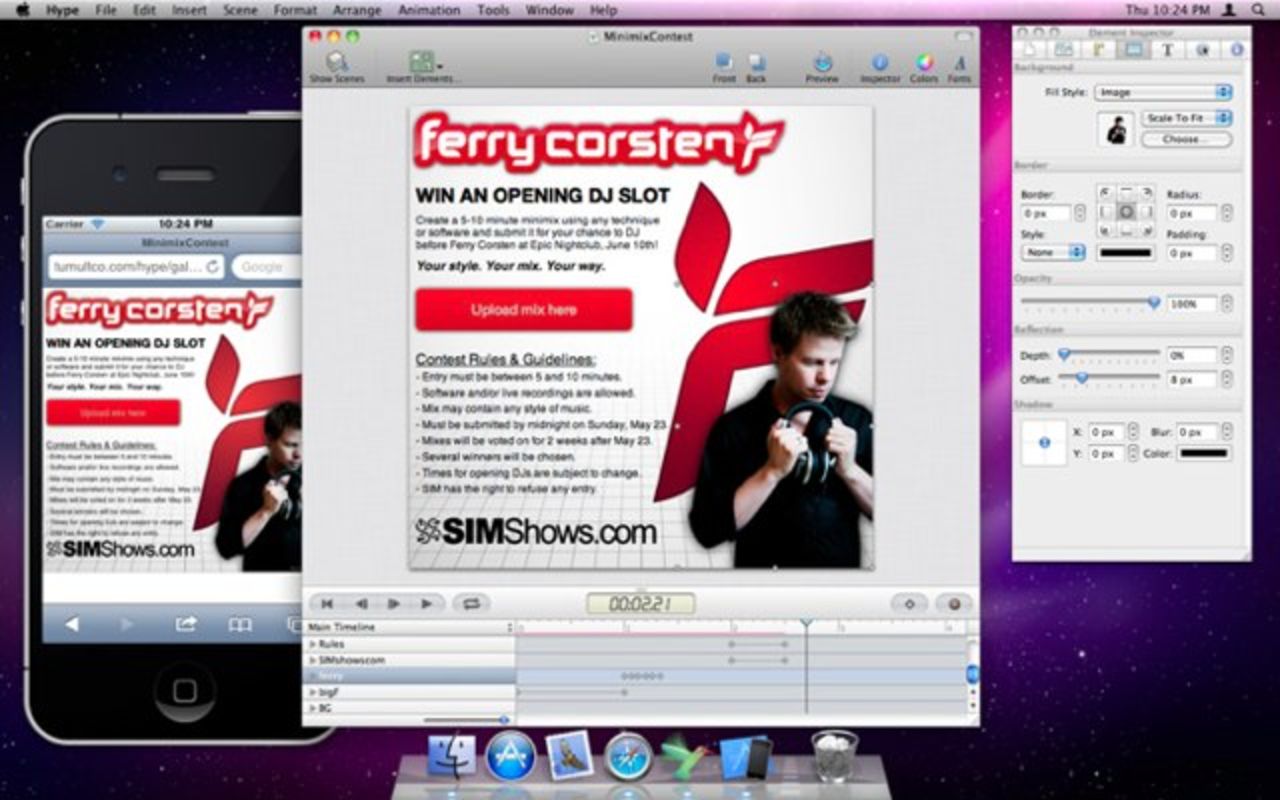Click the Show Scenes toolbar icon
The width and height of the screenshot is (1280, 800).
336,65
